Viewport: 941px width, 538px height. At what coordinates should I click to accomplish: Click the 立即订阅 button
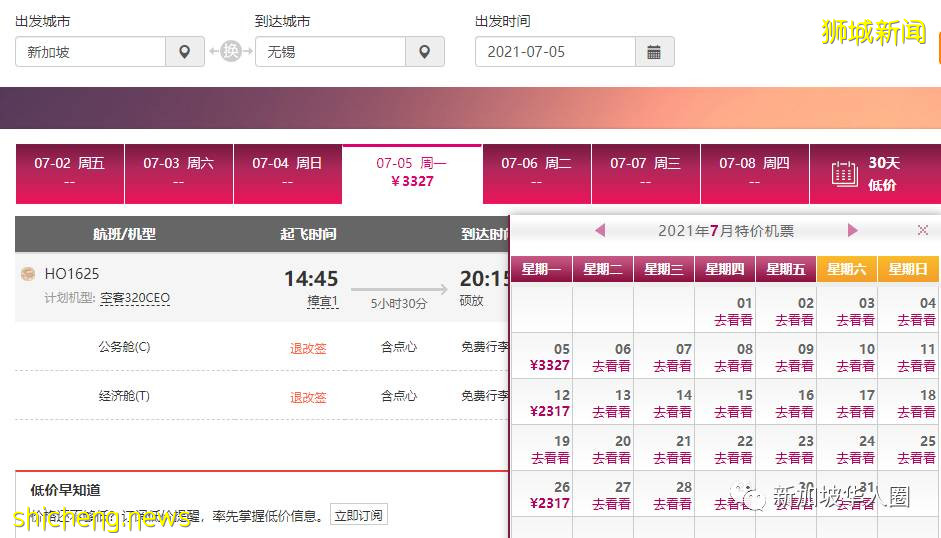pos(358,516)
